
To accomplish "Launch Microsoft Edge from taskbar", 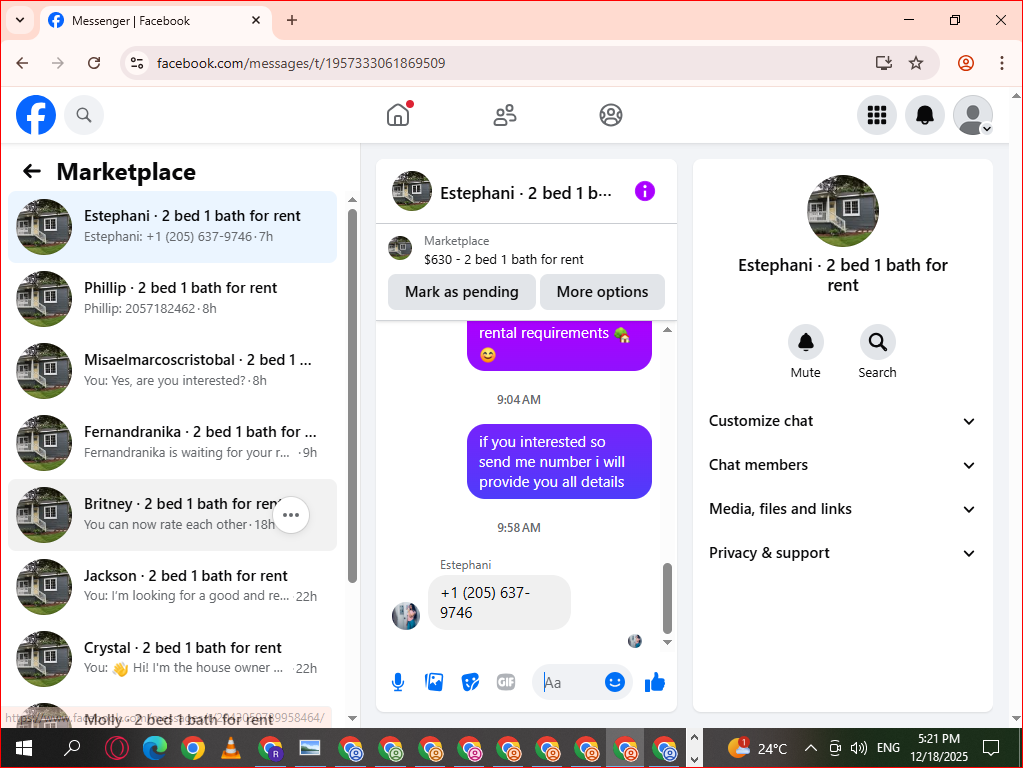I will click(x=155, y=748).
